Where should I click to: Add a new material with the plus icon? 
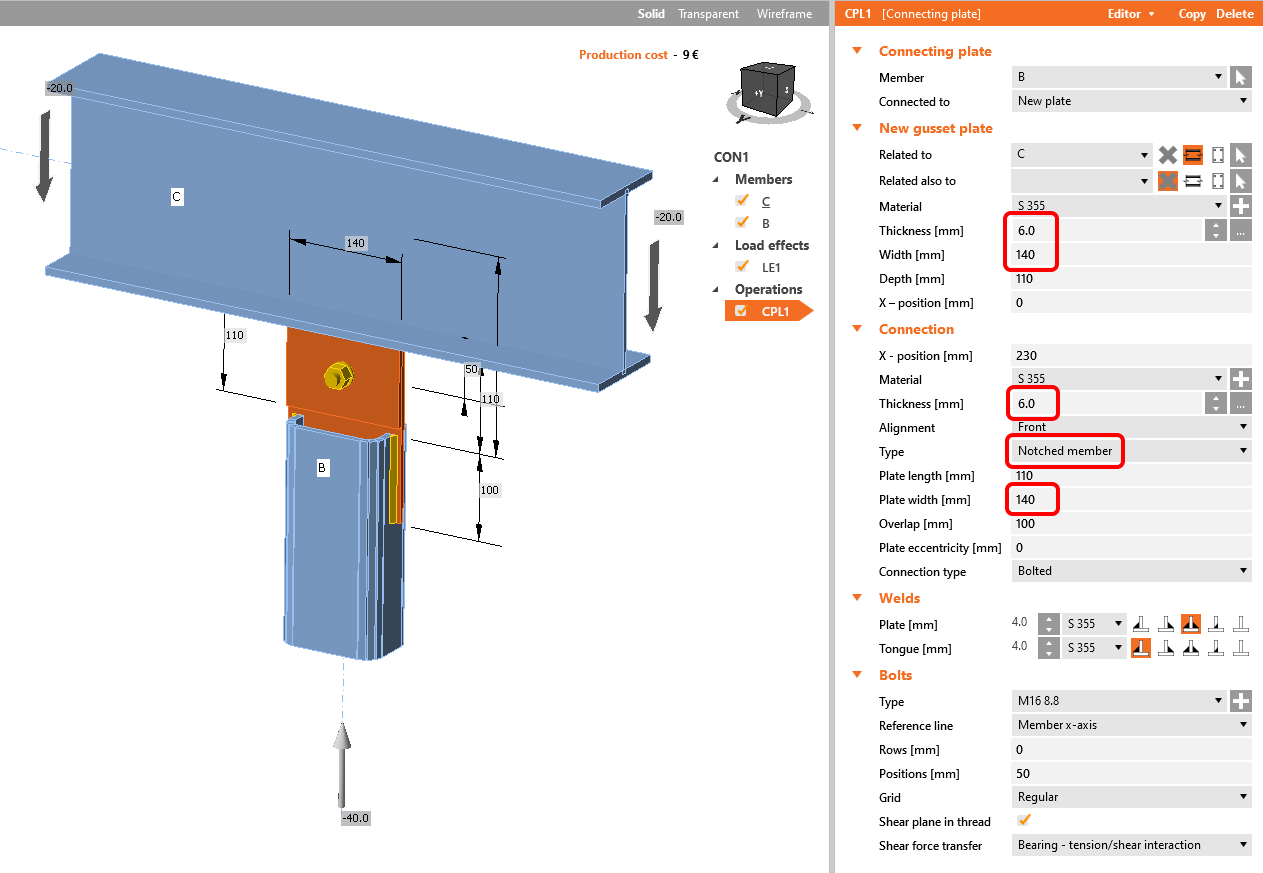(1243, 205)
